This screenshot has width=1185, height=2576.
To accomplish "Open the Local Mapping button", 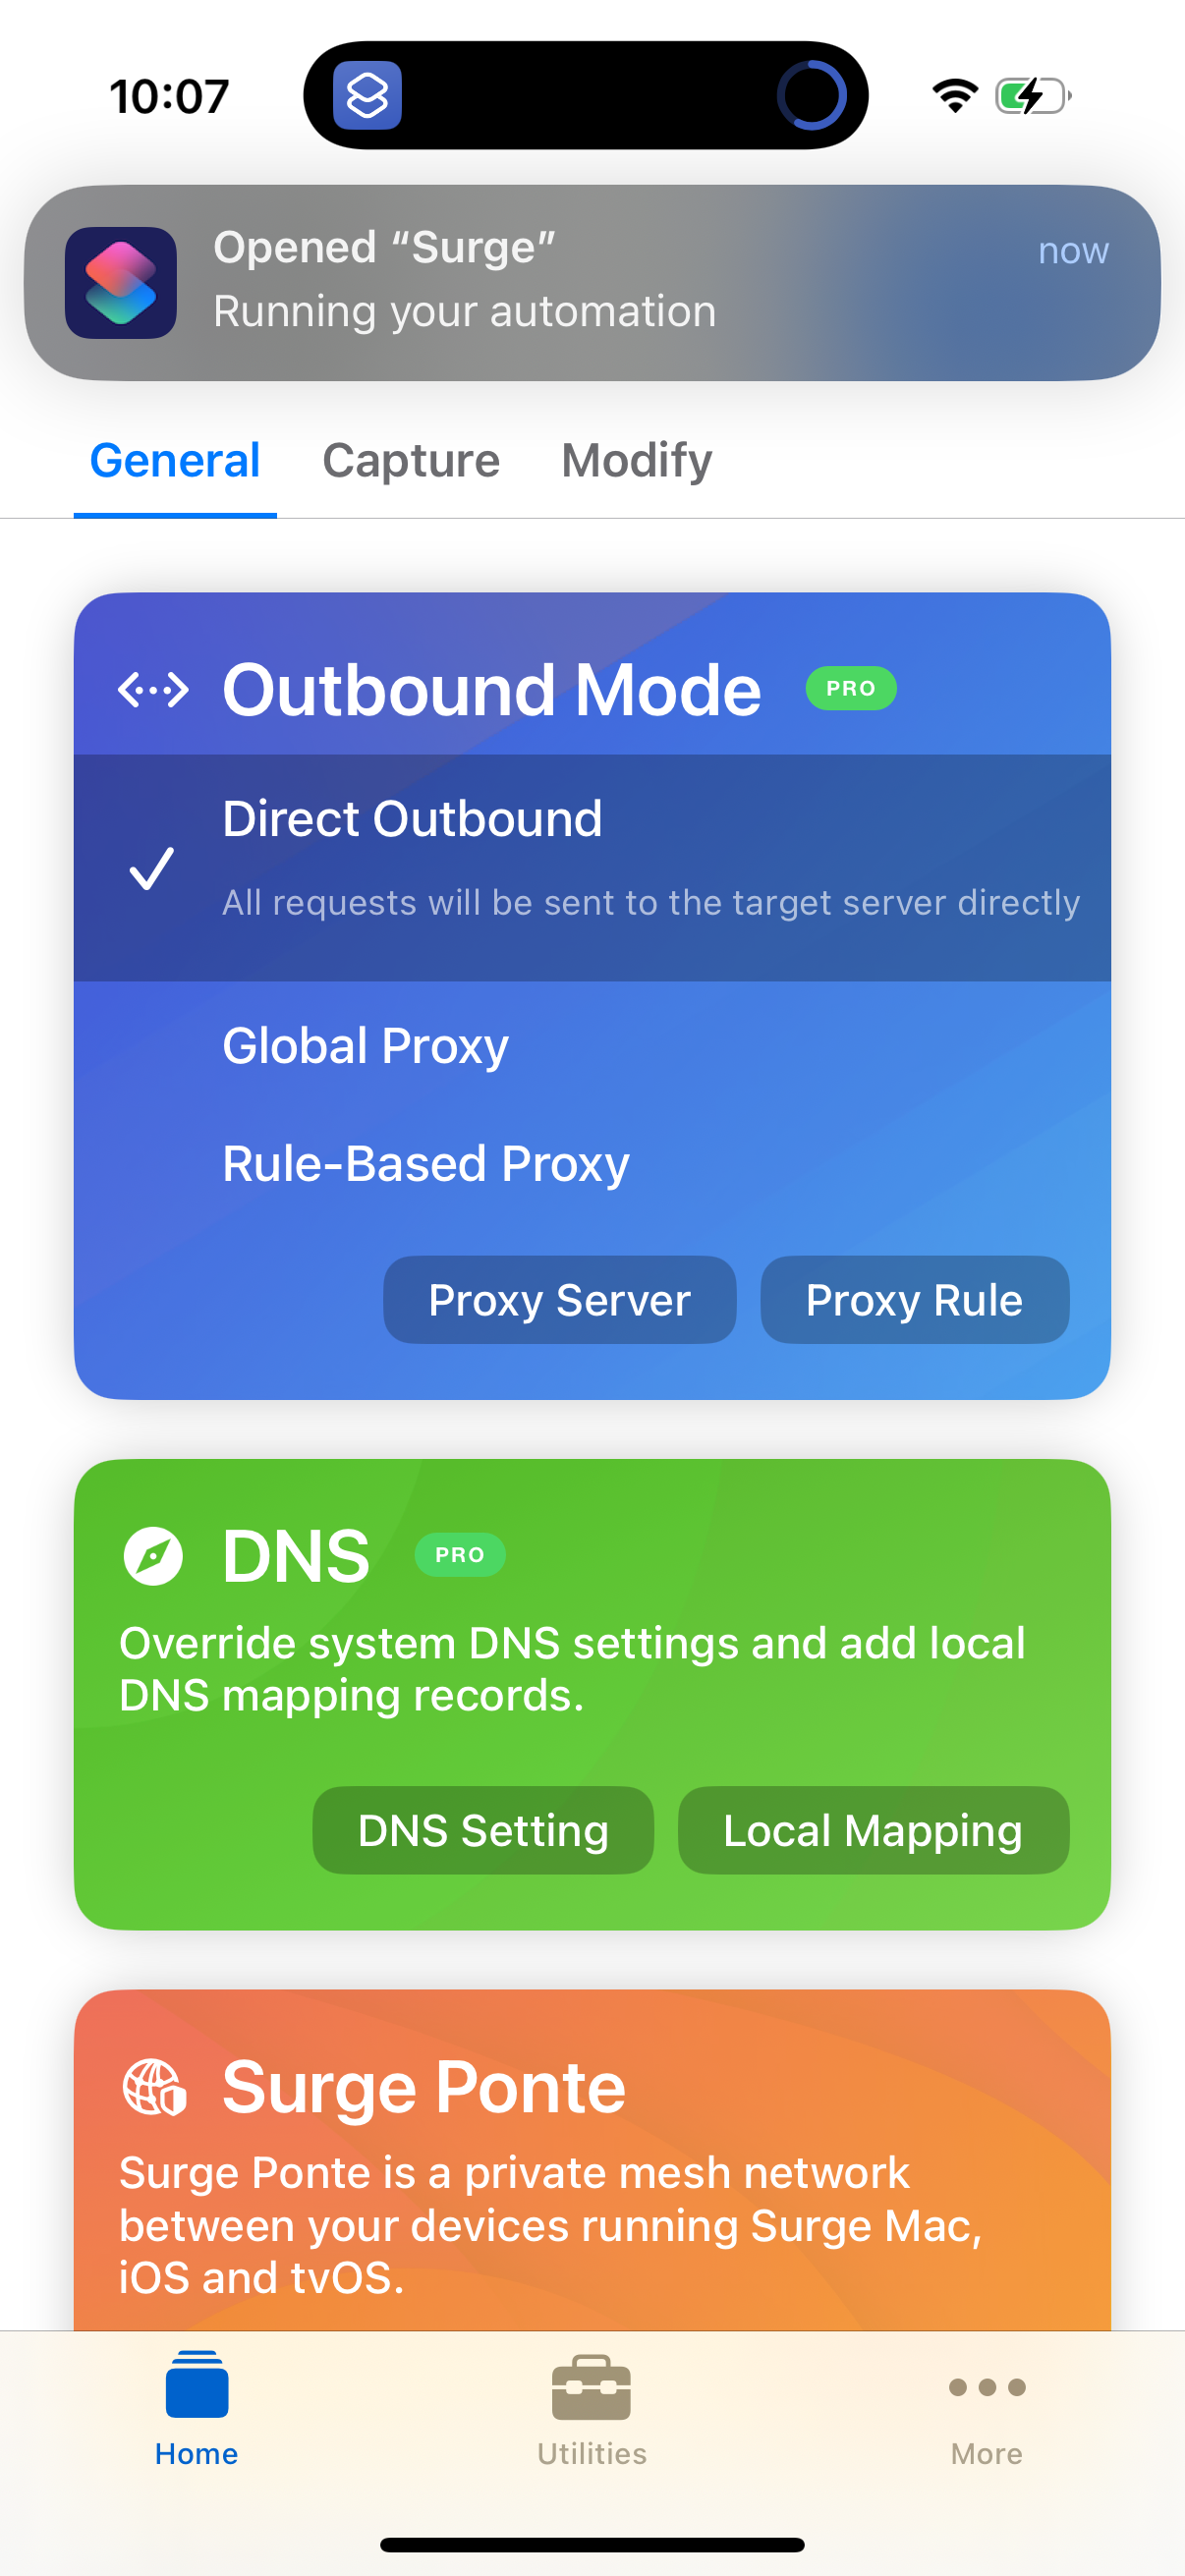I will (874, 1831).
